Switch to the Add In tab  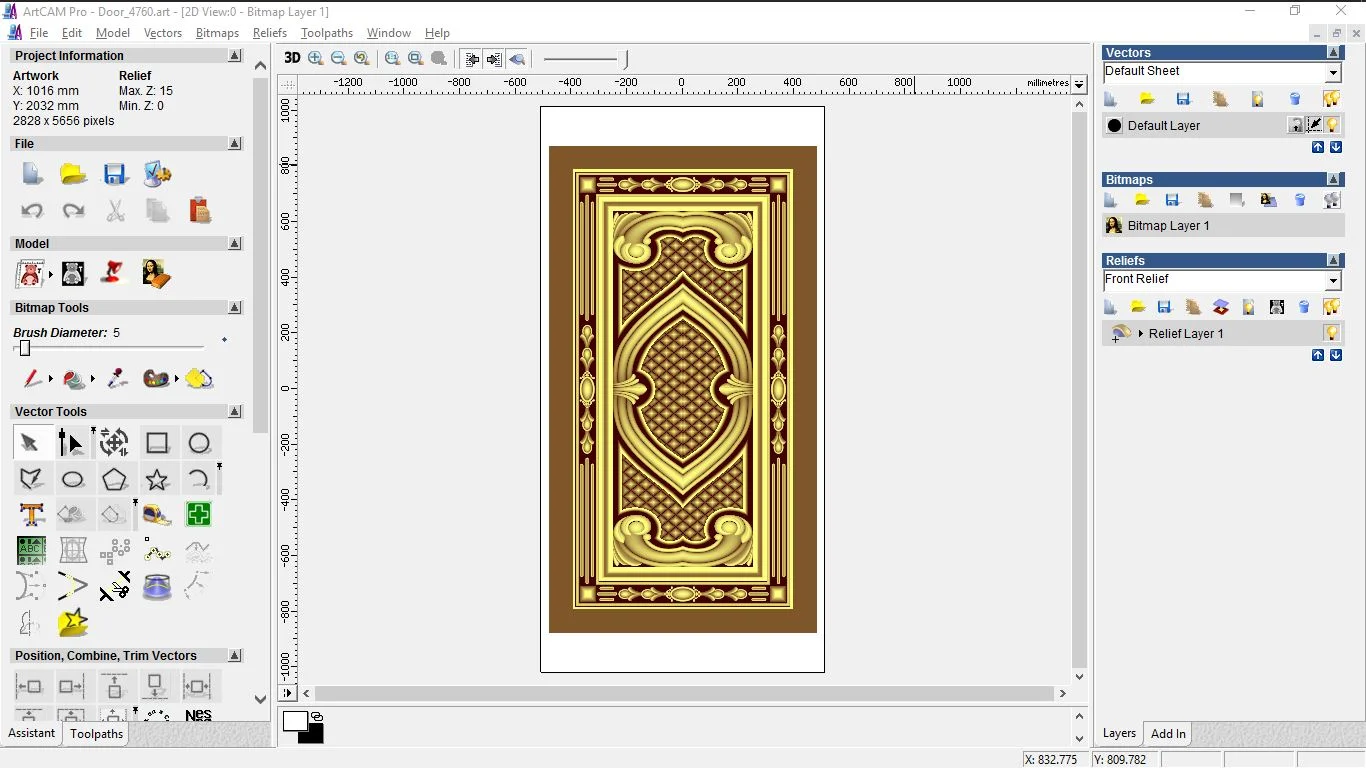[x=1167, y=734]
